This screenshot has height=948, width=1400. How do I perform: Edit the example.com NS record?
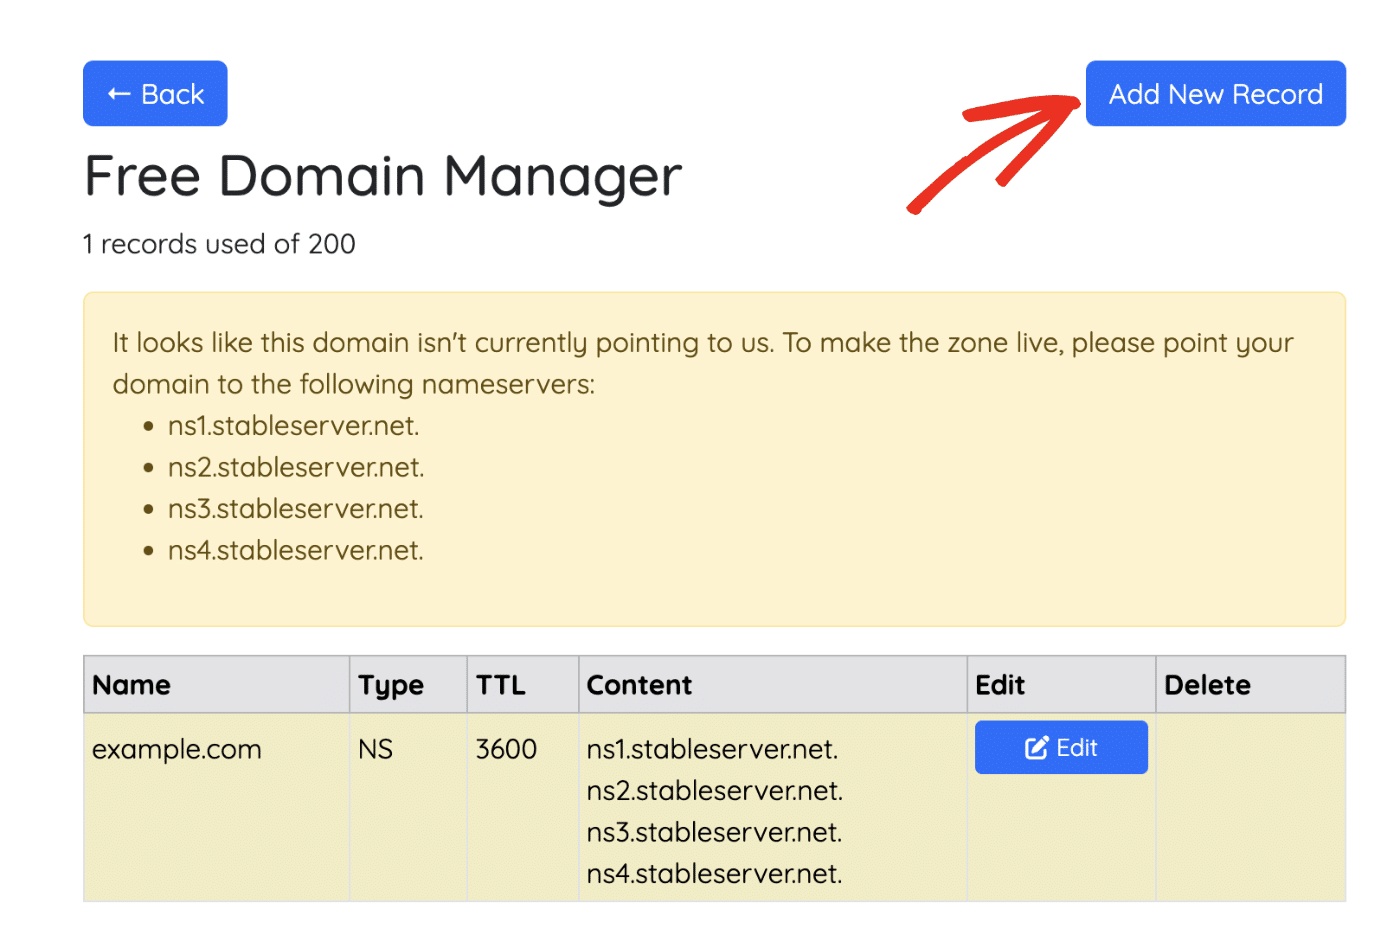tap(1061, 748)
